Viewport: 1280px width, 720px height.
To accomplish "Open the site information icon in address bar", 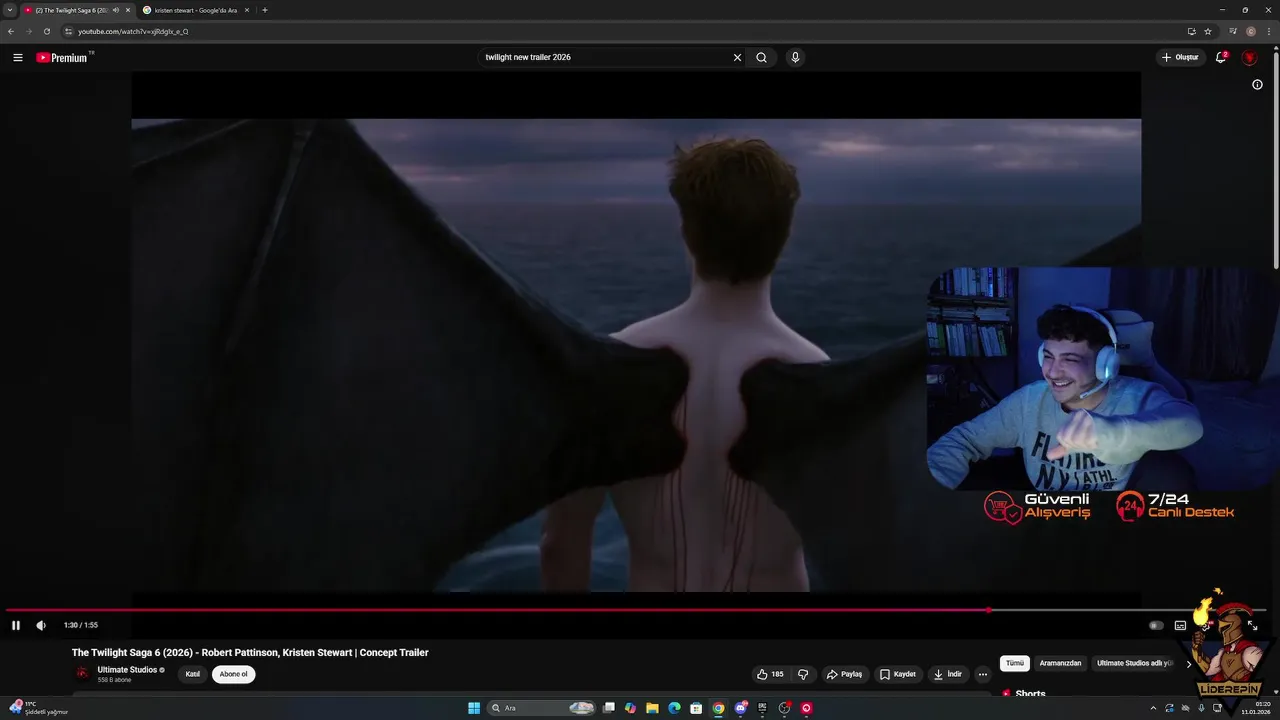I will point(68,31).
